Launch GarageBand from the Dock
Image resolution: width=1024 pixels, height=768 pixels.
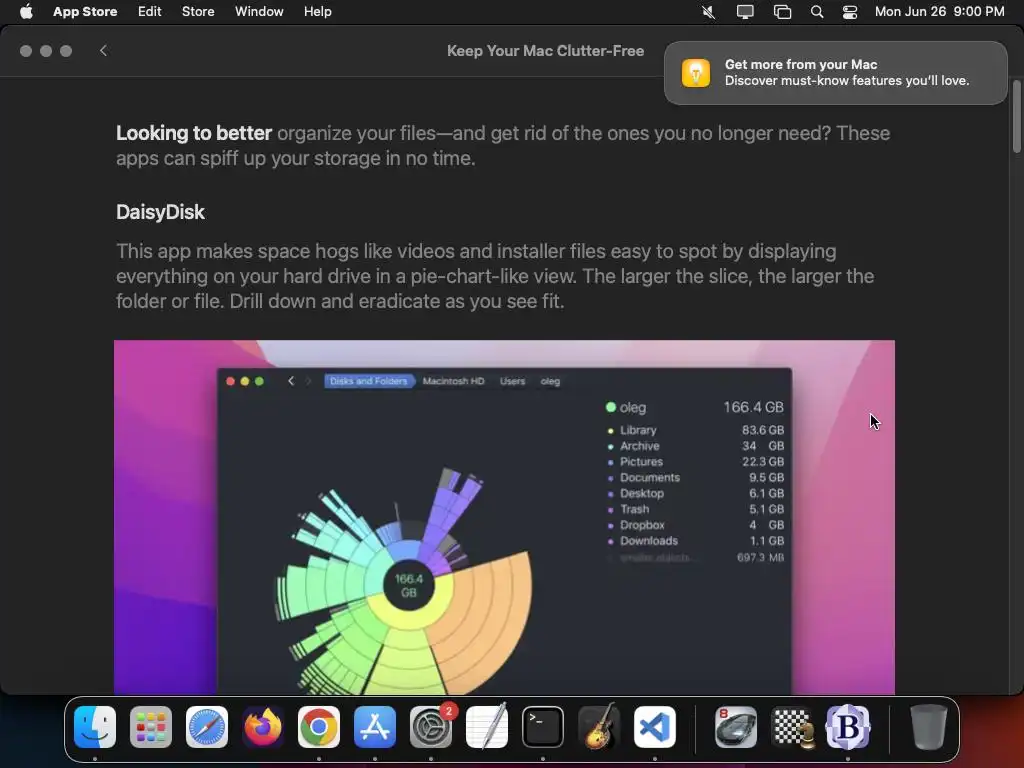coord(599,727)
